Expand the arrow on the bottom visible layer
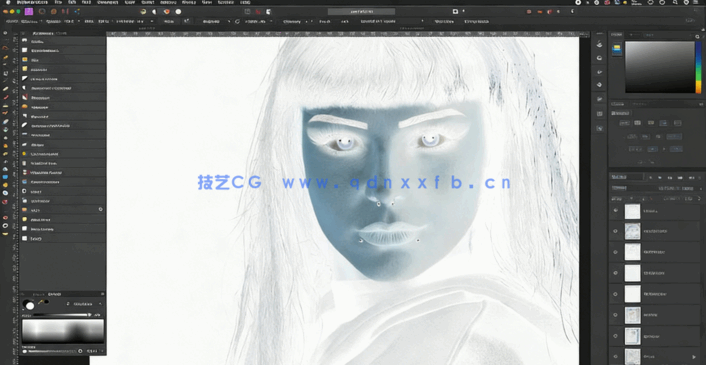706x365 pixels. pyautogui.click(x=694, y=357)
